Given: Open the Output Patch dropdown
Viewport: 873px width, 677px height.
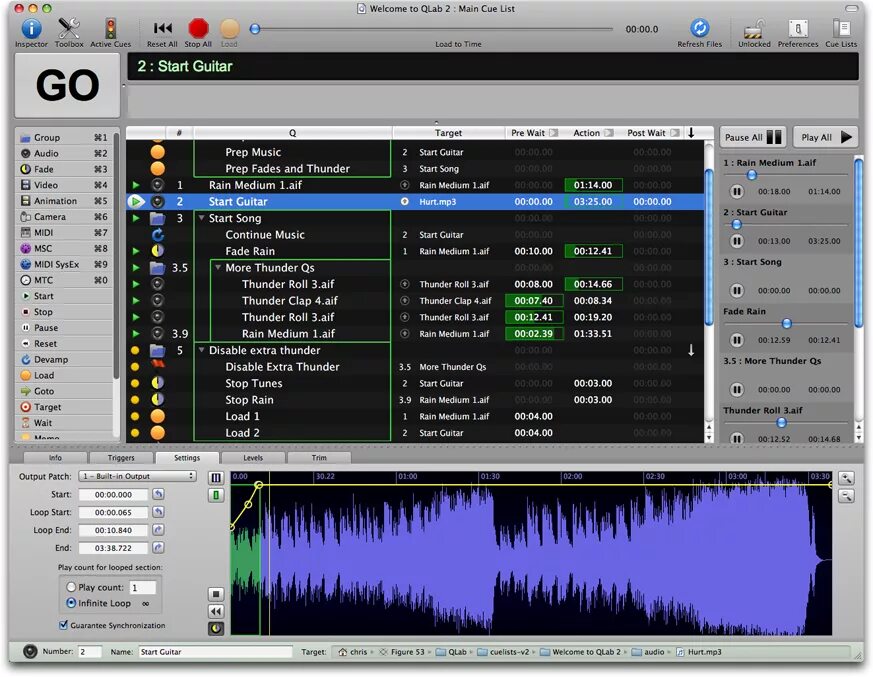Looking at the screenshot, I should tap(137, 476).
